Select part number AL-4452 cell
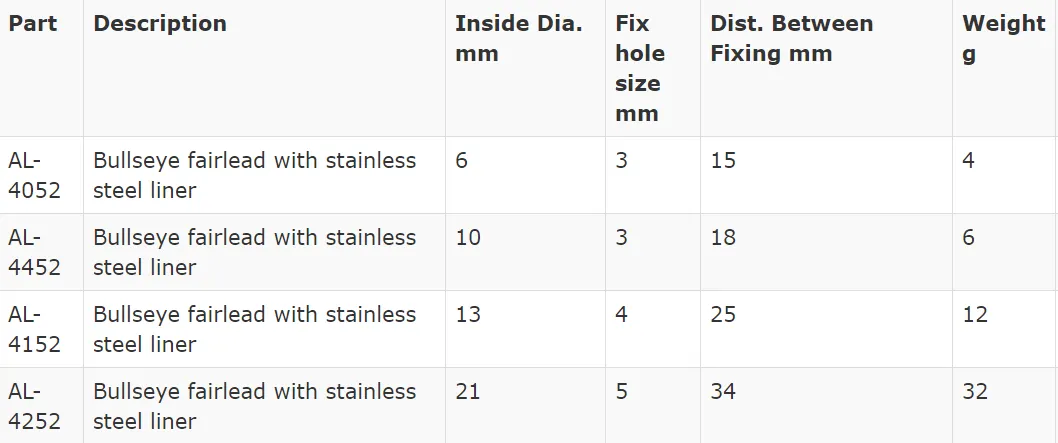The height and width of the screenshot is (443, 1058). point(34,252)
